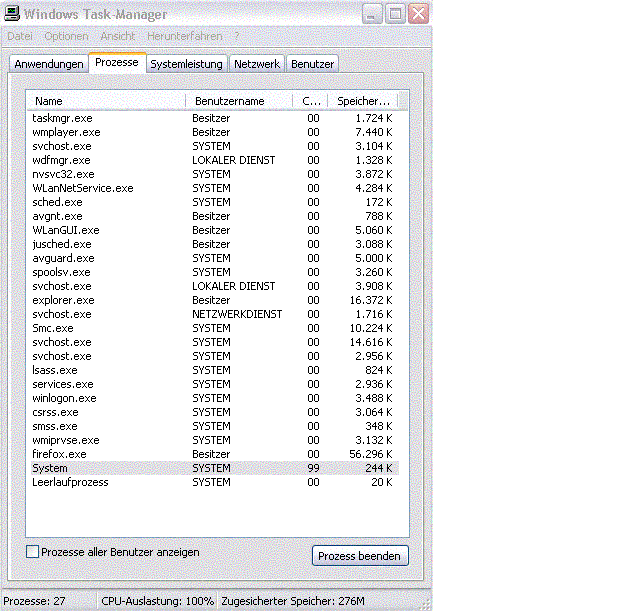Select the explorer.exe process
This screenshot has width=640, height=611.
215,300
